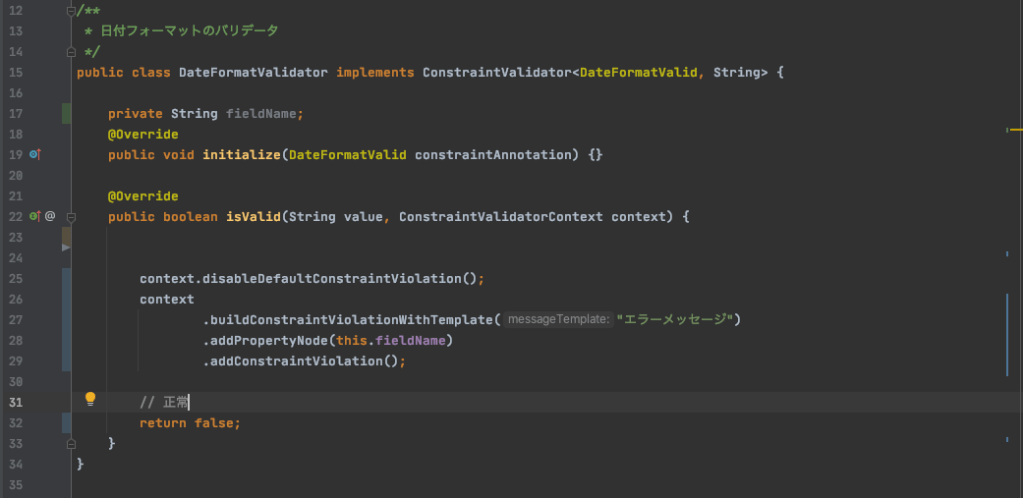Click the implements-method gutter icon on line 19
Image resolution: width=1023 pixels, height=498 pixels.
(34, 155)
